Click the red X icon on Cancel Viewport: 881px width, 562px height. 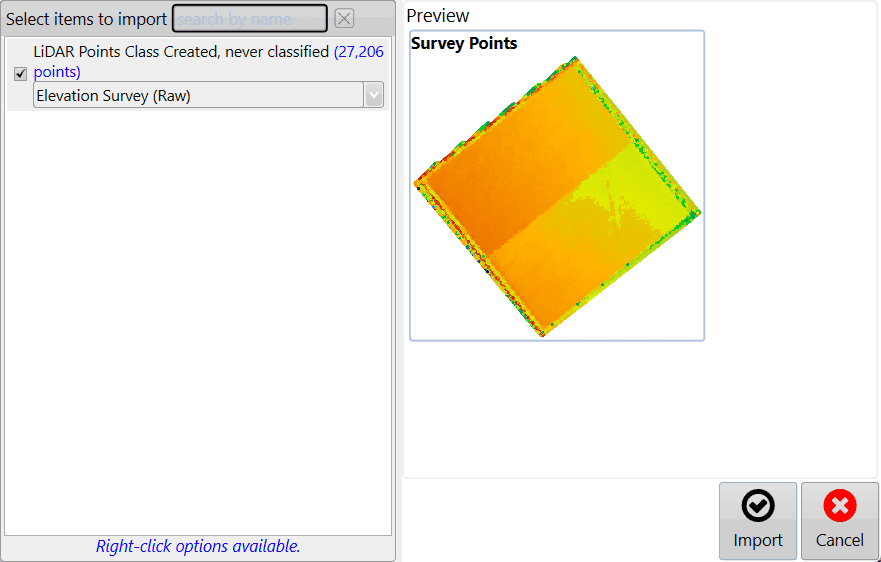coord(839,508)
